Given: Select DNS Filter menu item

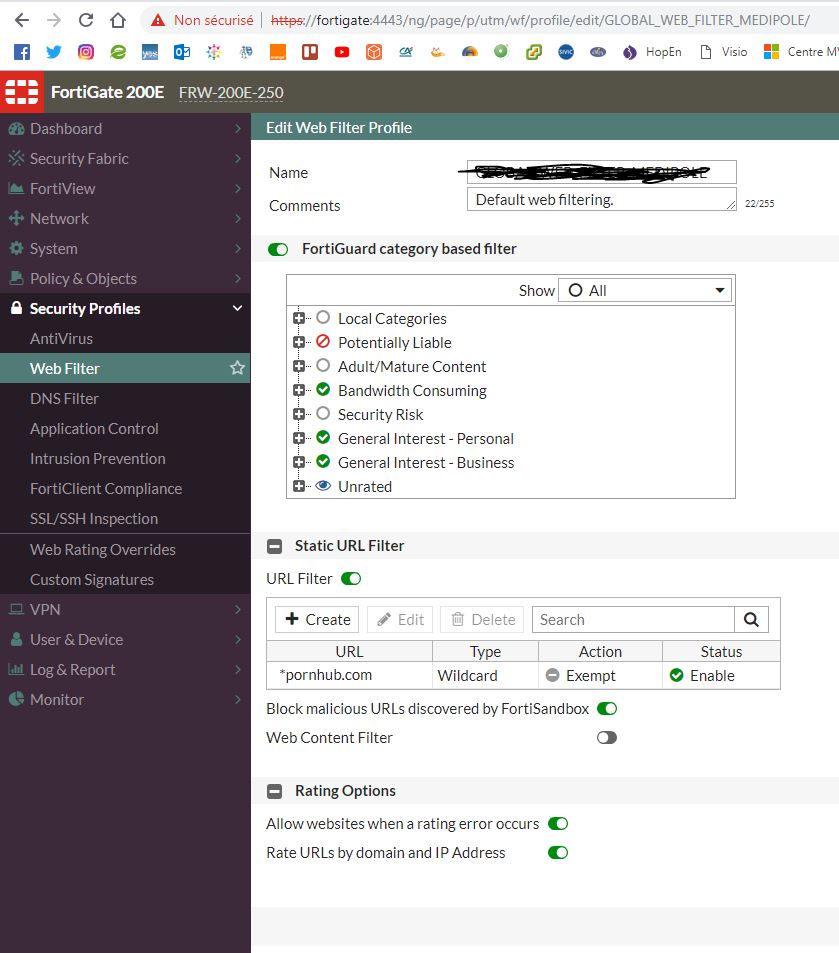Looking at the screenshot, I should point(125,399).
